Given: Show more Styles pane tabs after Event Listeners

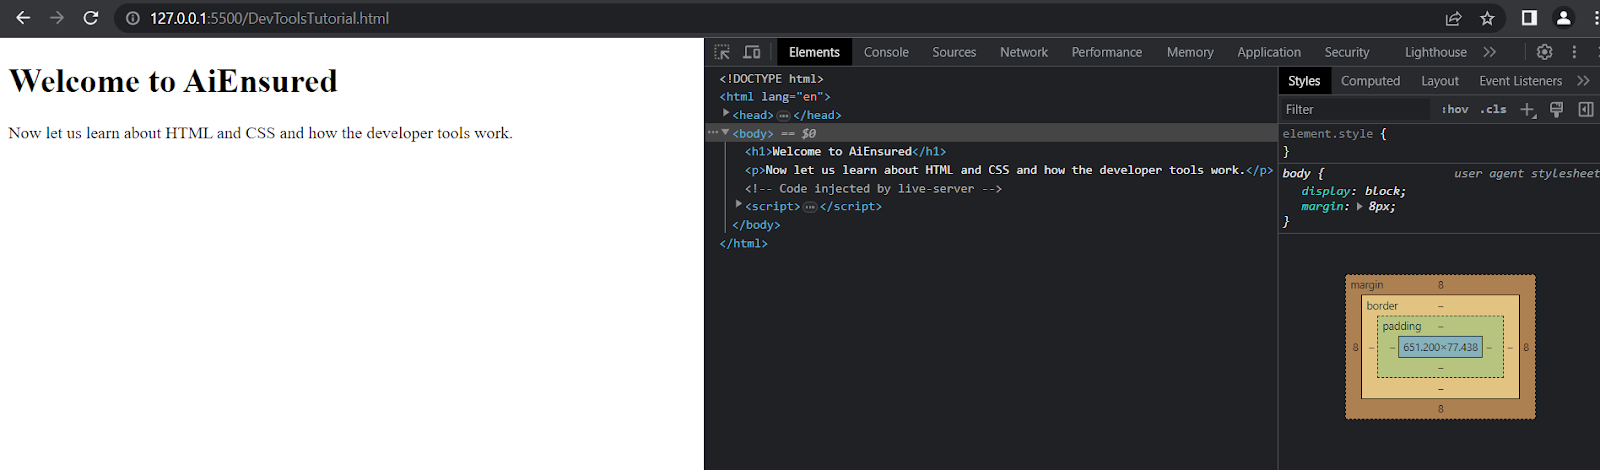Looking at the screenshot, I should click(1583, 81).
